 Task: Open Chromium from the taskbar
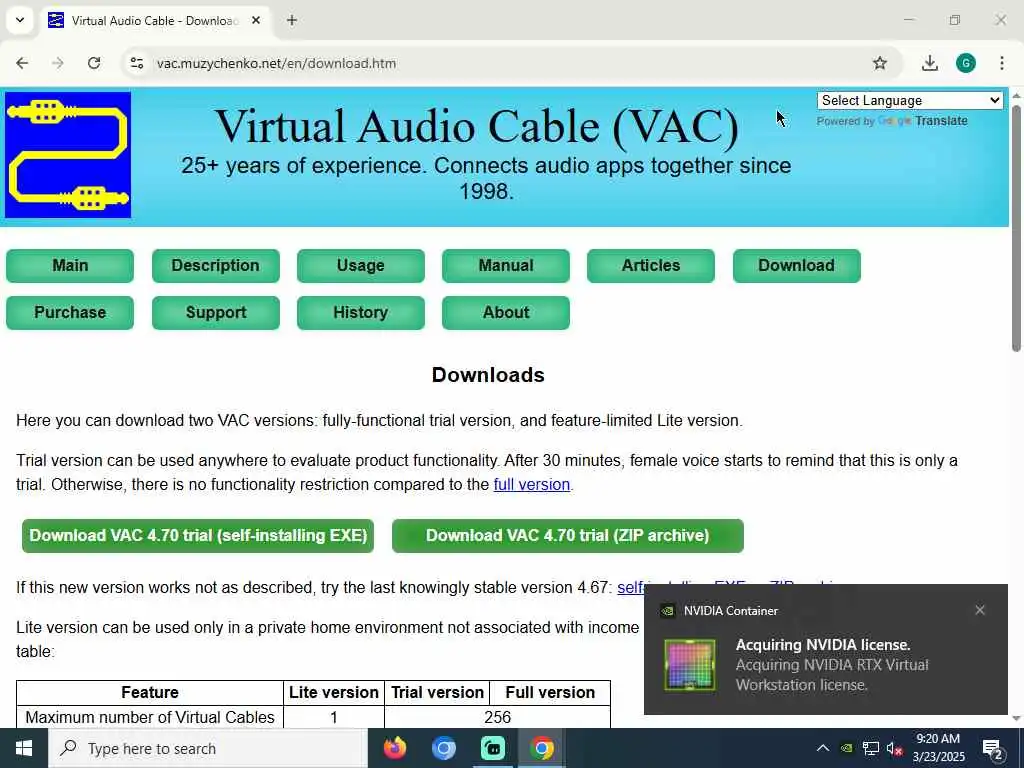443,748
